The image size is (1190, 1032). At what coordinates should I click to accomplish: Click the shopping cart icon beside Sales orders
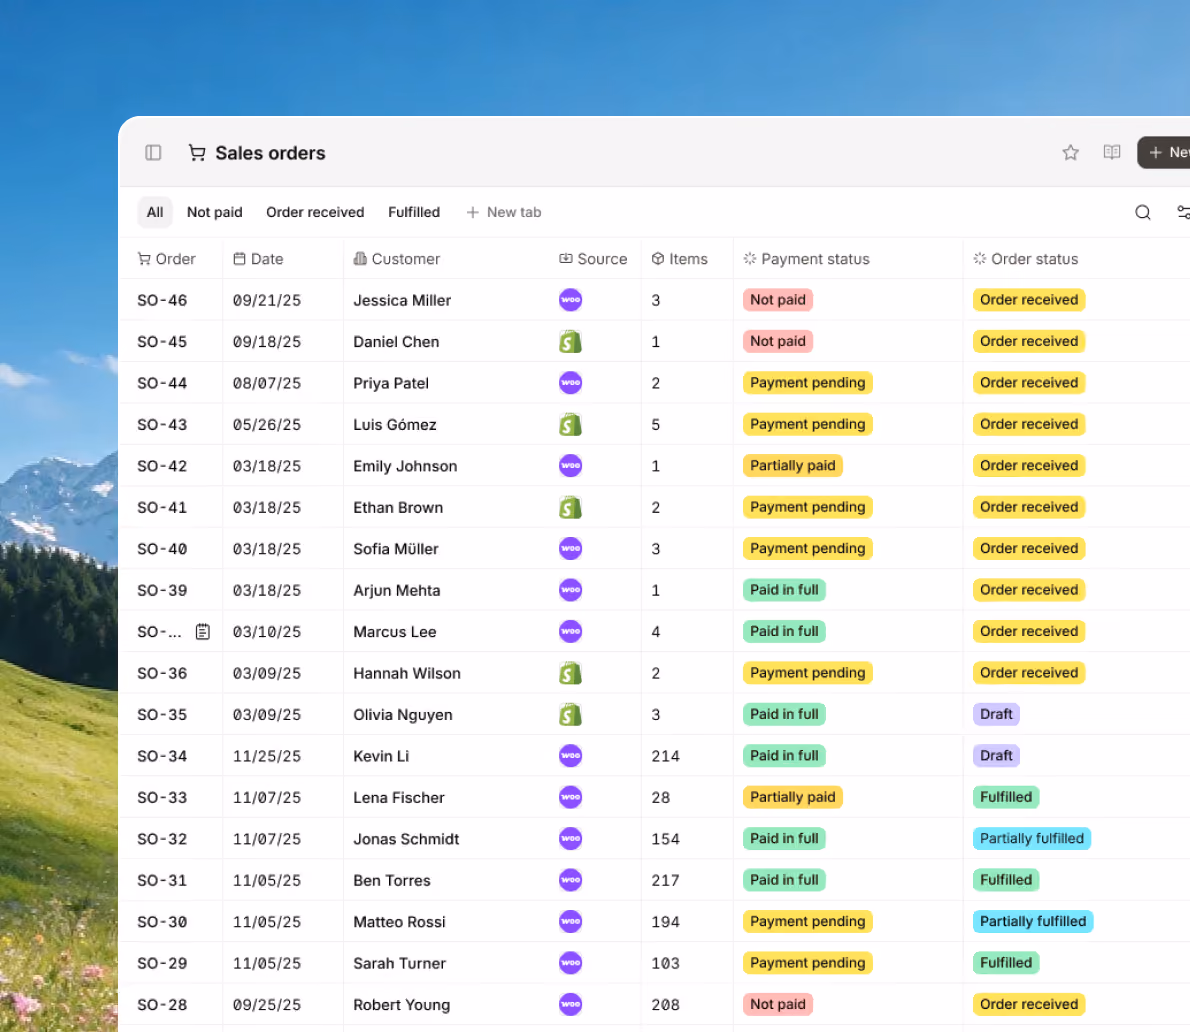click(x=197, y=153)
